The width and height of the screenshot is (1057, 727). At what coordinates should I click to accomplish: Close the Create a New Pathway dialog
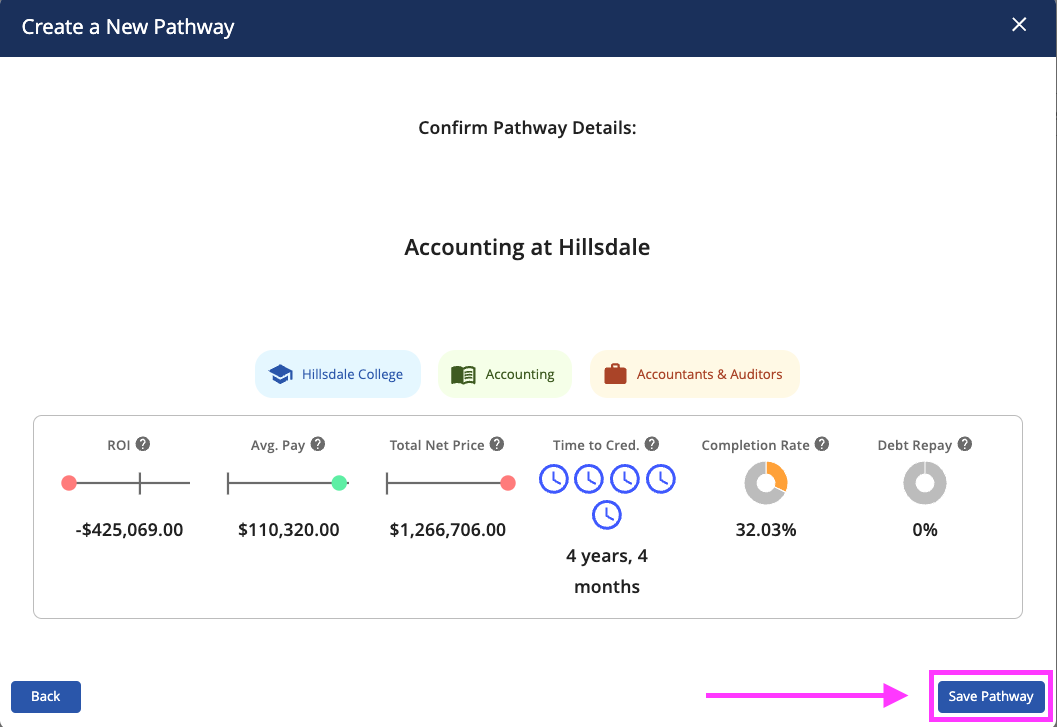[x=1019, y=25]
